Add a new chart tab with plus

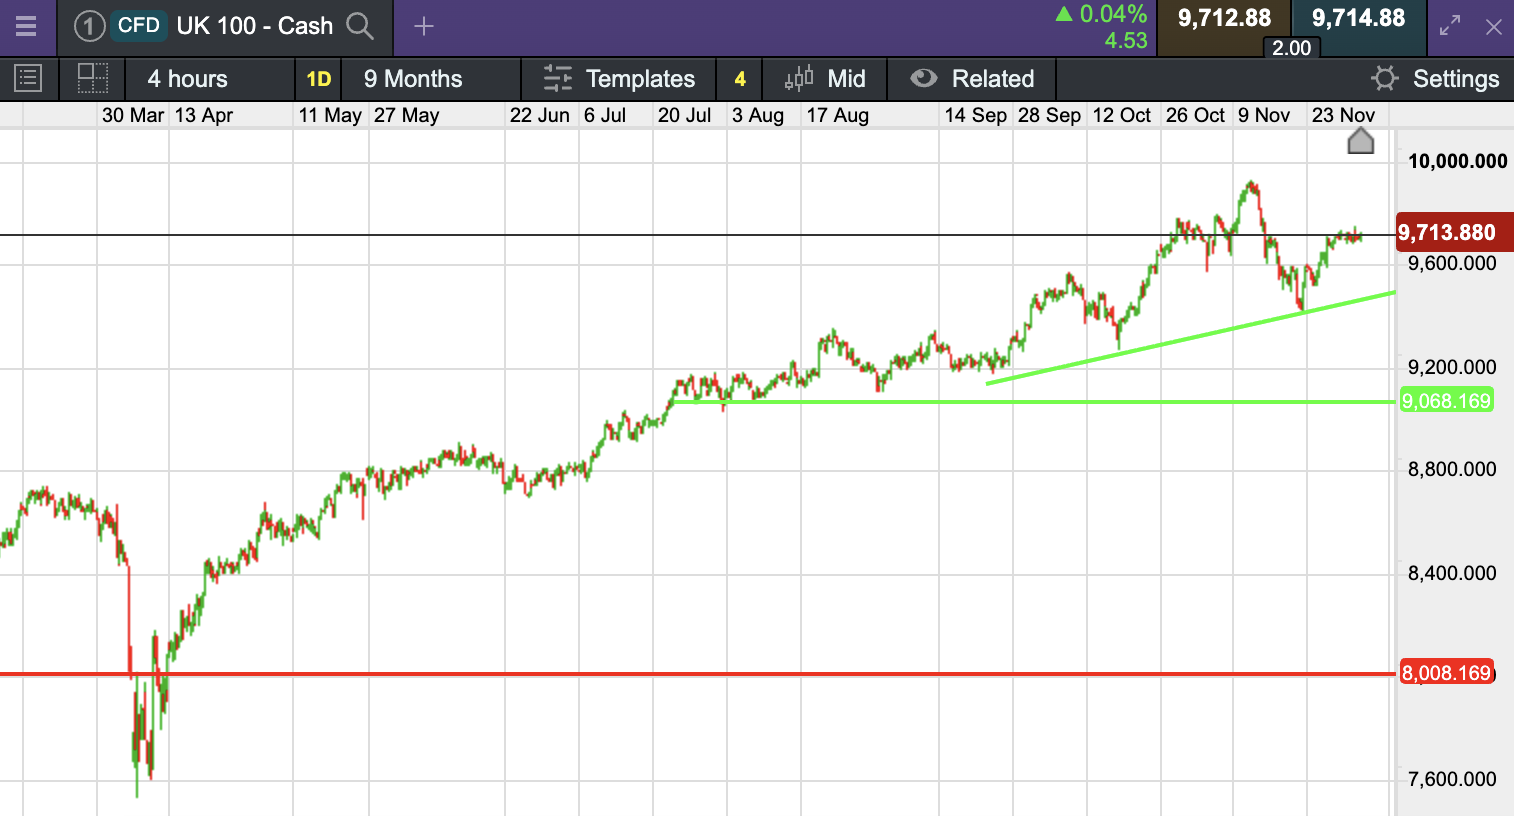[x=424, y=26]
